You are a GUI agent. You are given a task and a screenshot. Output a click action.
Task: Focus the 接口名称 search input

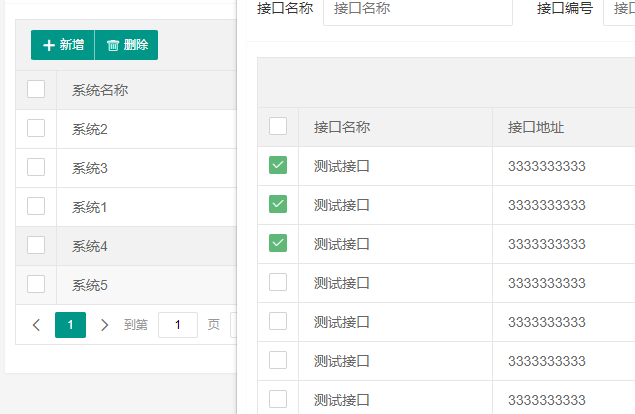[417, 9]
